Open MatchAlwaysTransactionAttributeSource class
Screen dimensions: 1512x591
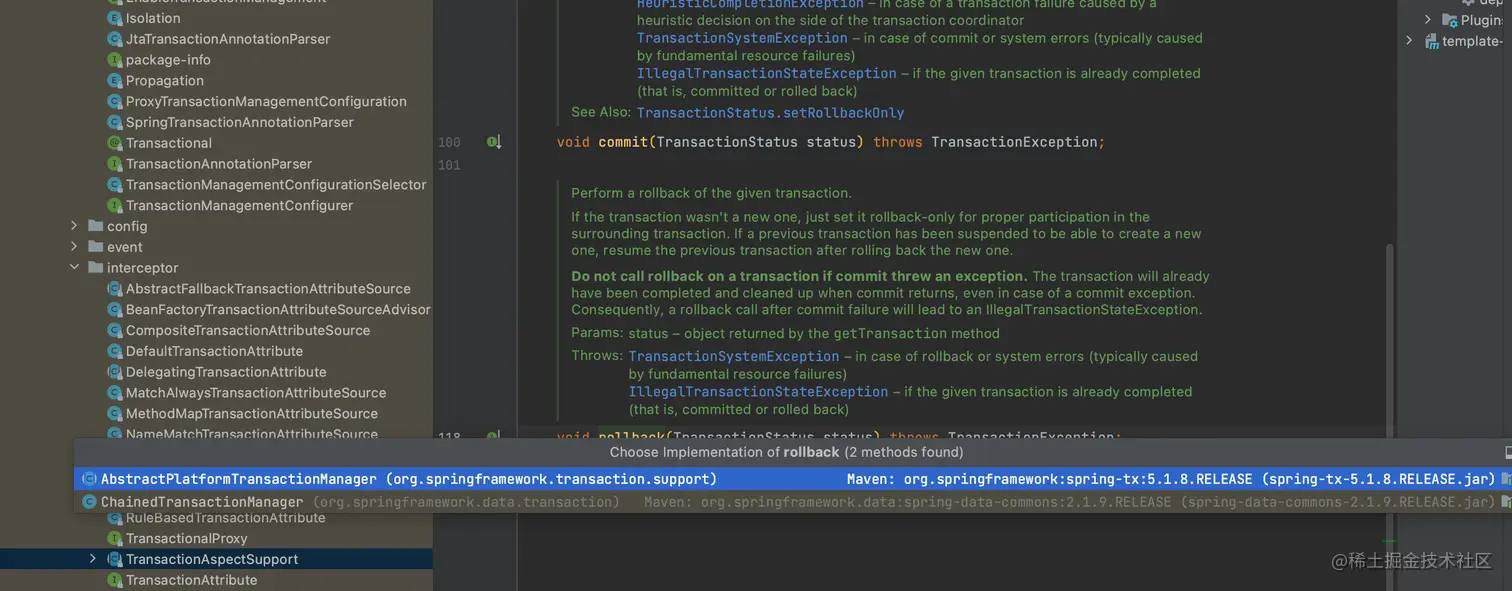pos(256,393)
